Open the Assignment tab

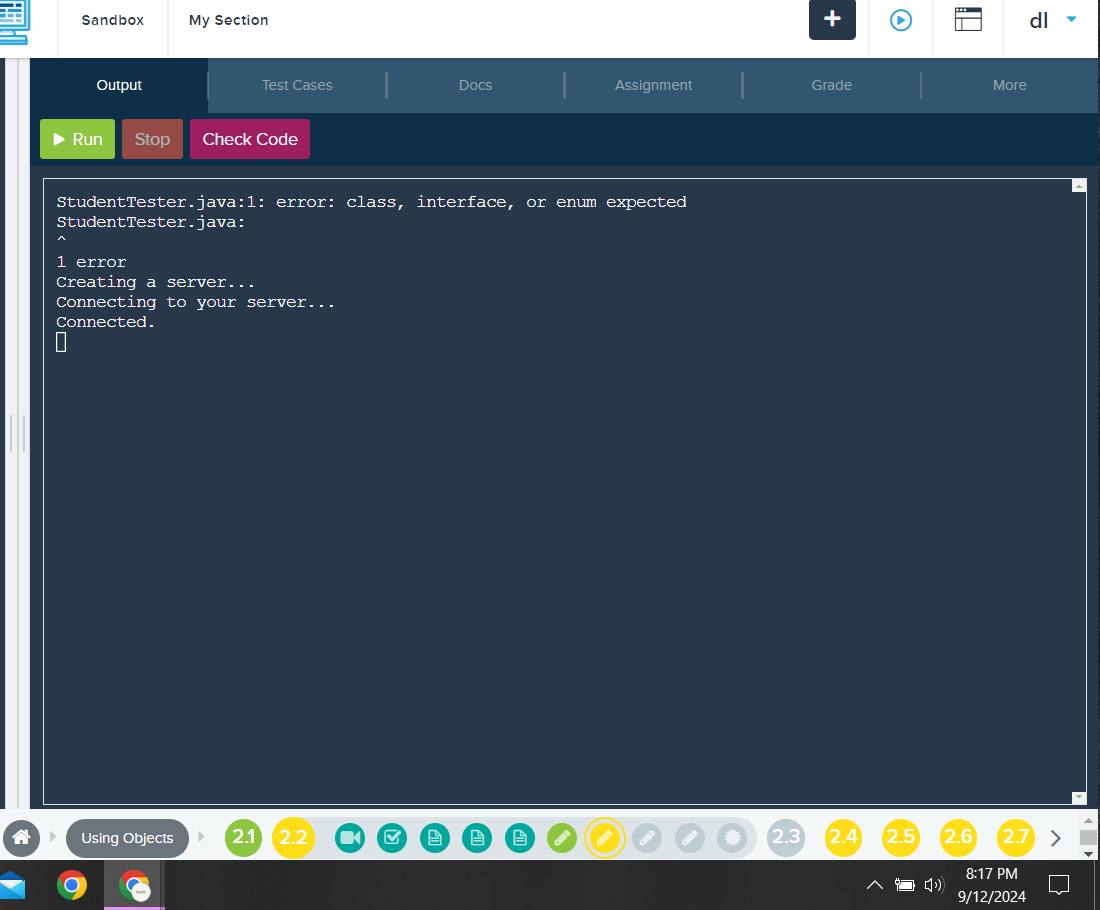653,85
